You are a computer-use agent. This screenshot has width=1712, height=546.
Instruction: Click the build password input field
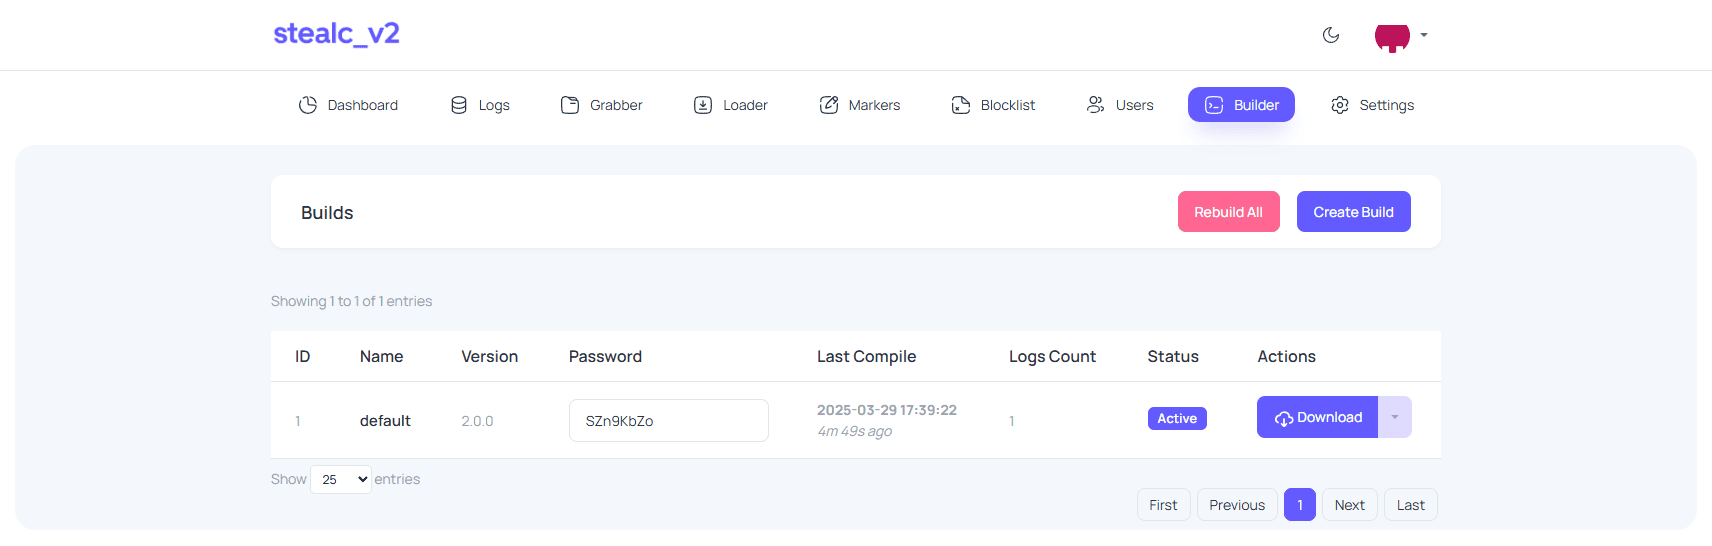(668, 421)
